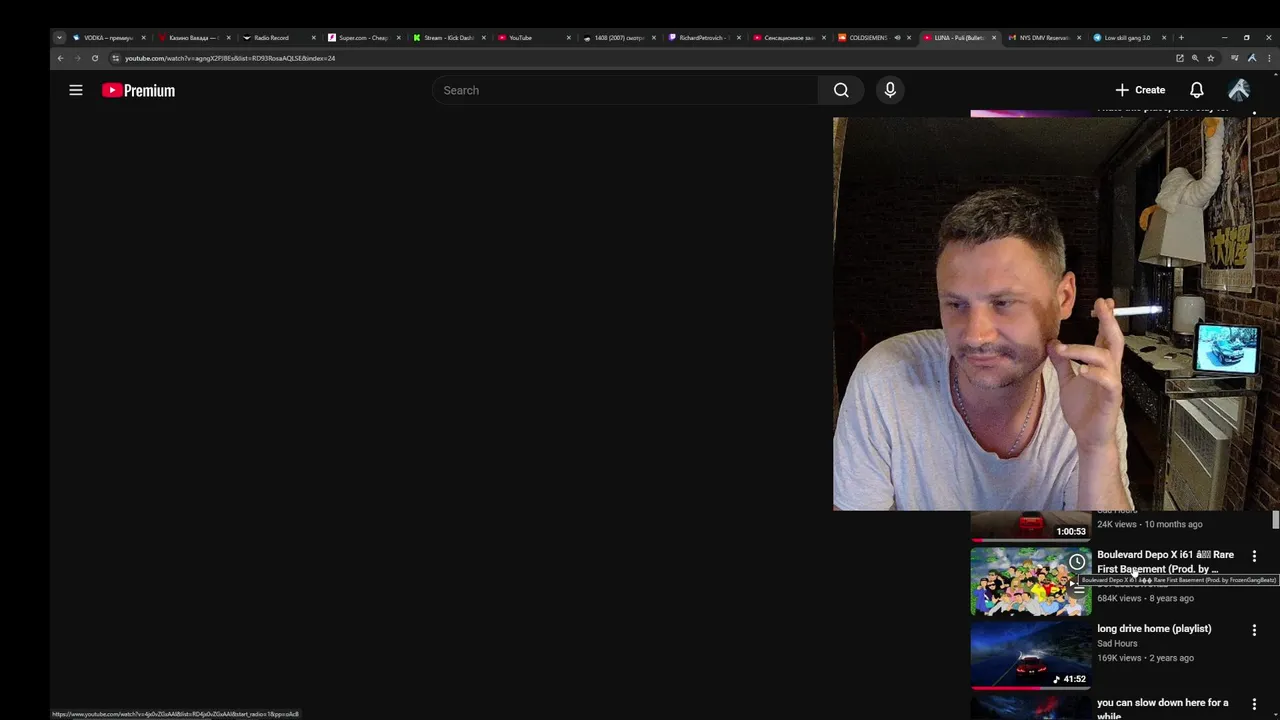Switch to the VODKA browser tab
The height and width of the screenshot is (720, 1280).
108,38
